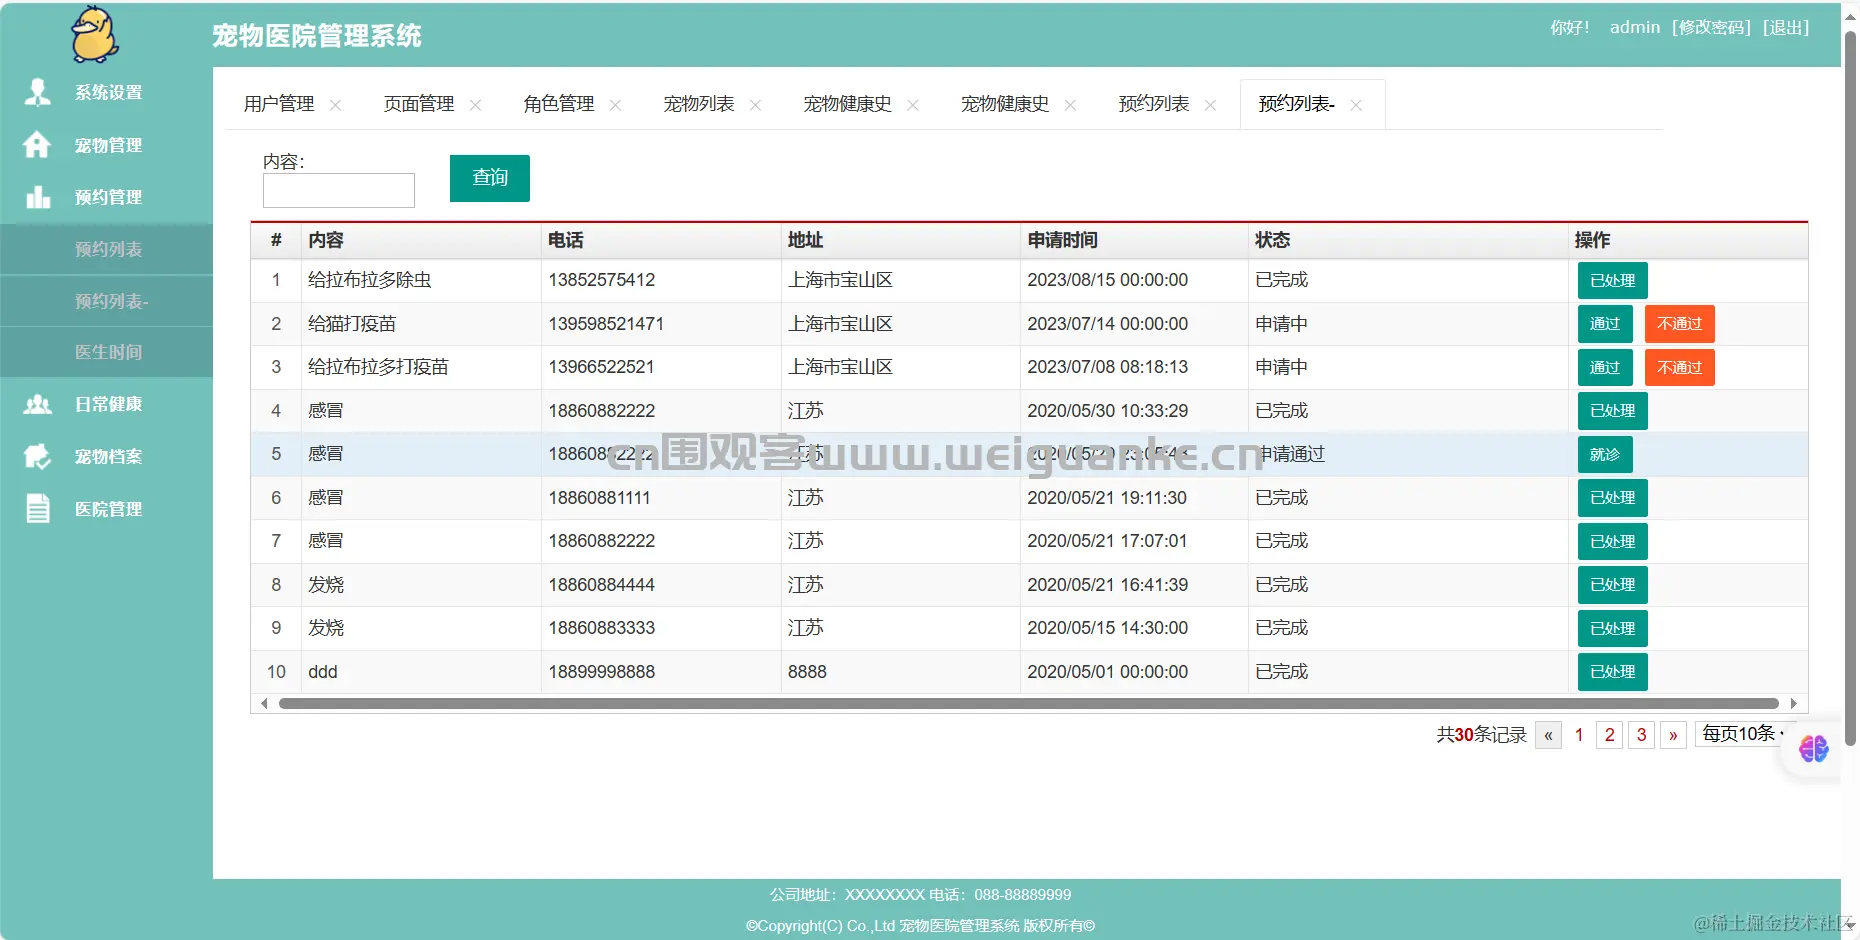Screen dimensions: 1860x940
Task: Click the 预约管理 bar chart icon
Action: coord(38,197)
